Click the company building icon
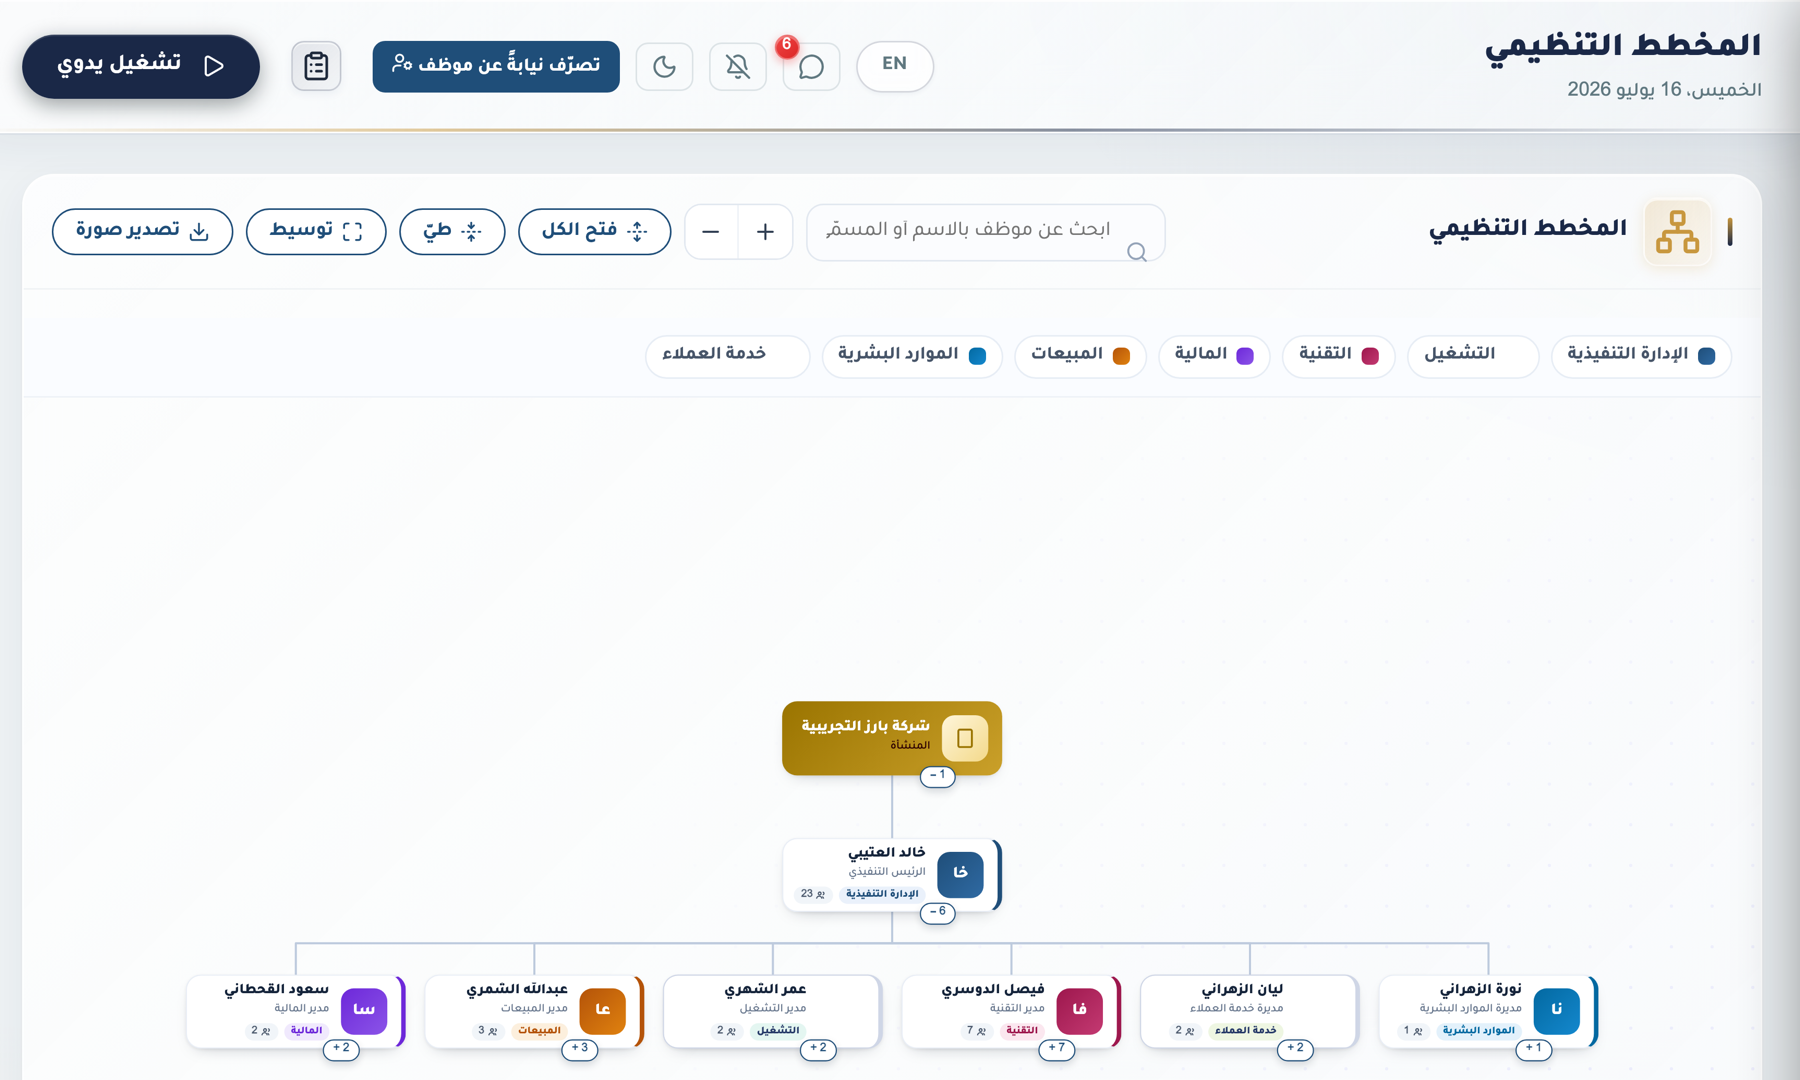 (965, 738)
